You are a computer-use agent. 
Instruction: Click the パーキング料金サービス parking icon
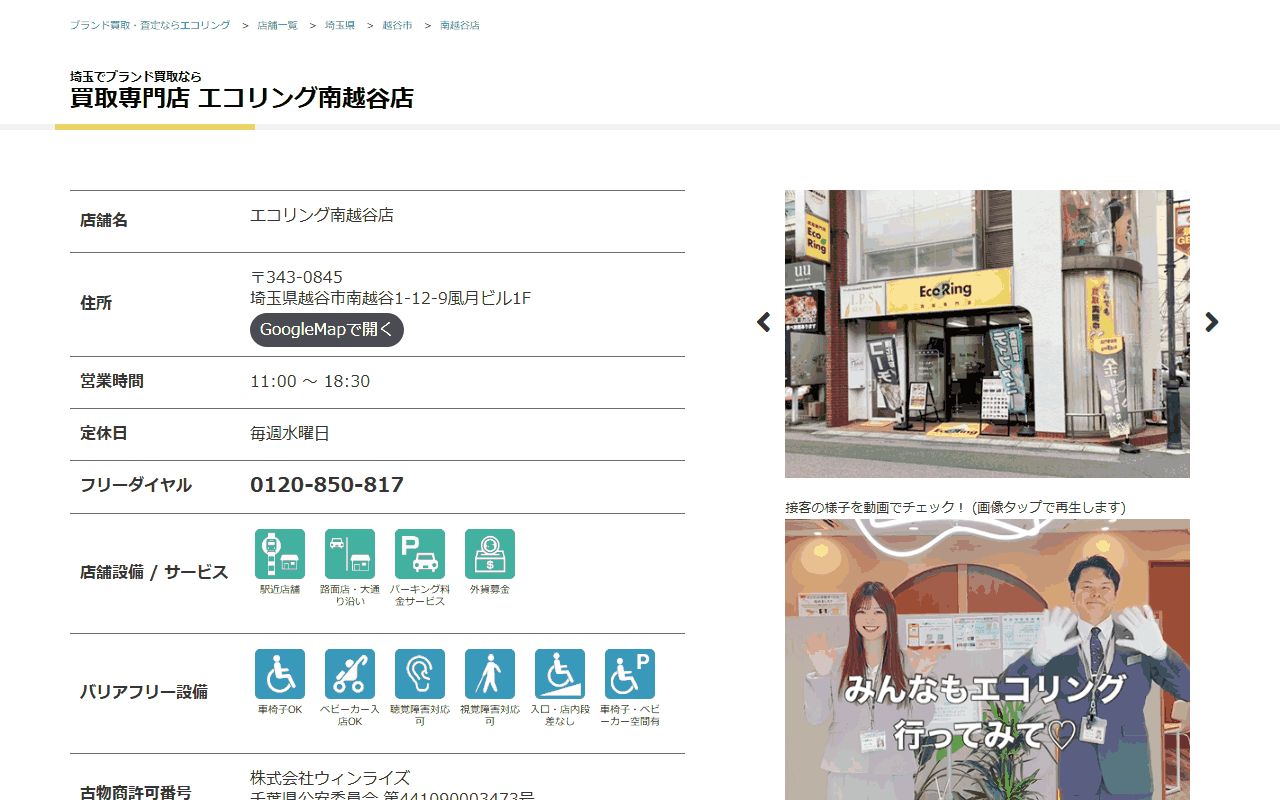point(420,554)
